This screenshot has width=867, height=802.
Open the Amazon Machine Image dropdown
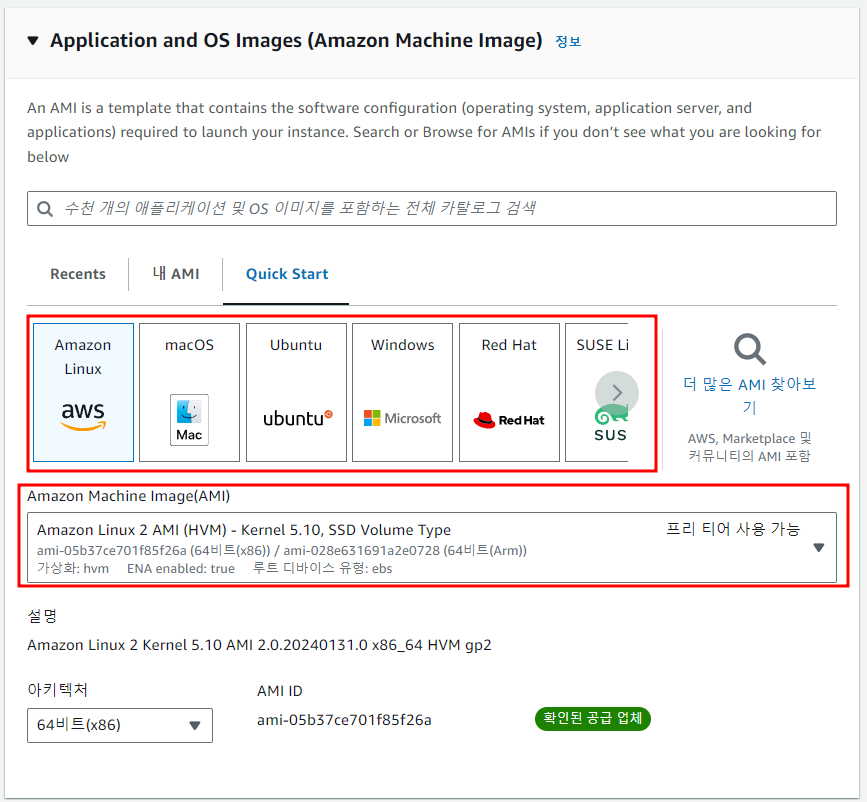point(432,548)
